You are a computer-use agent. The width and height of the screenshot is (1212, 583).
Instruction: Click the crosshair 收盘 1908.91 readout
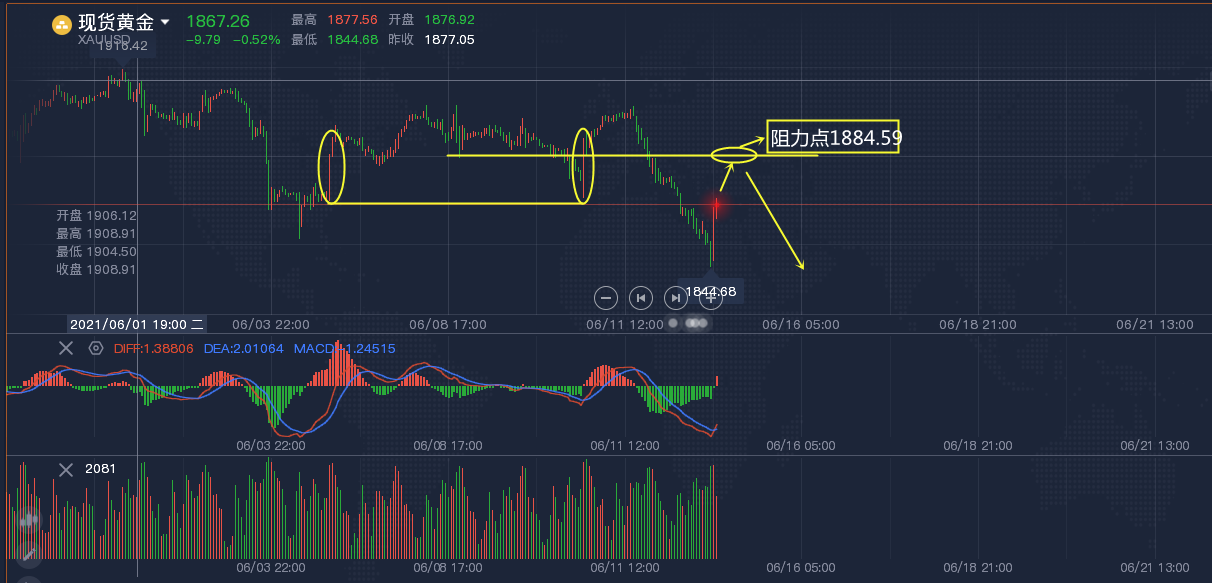point(97,269)
